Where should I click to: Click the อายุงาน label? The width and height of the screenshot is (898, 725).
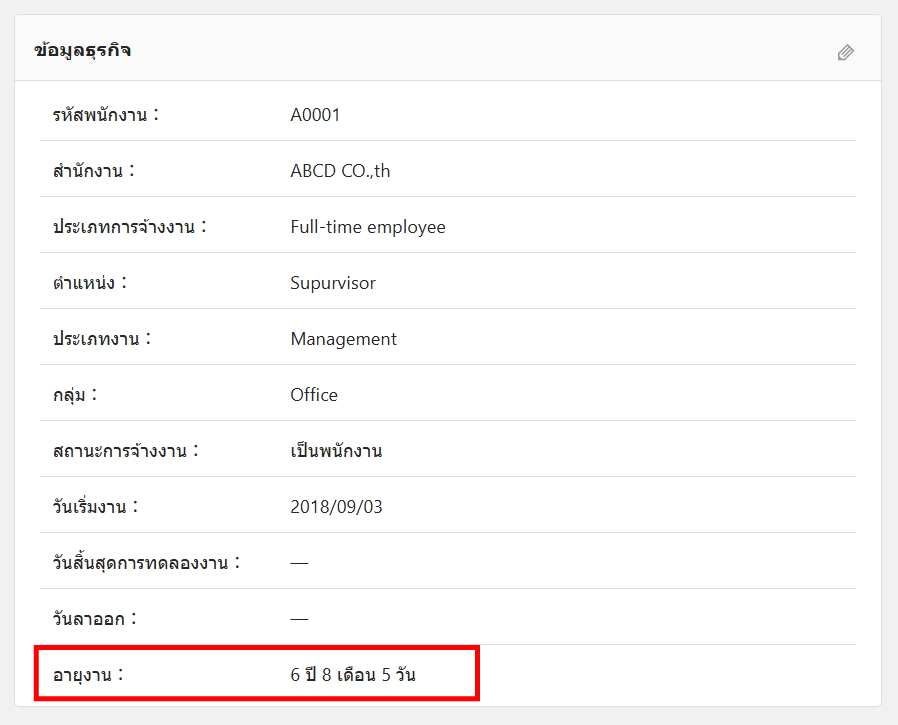(88, 675)
